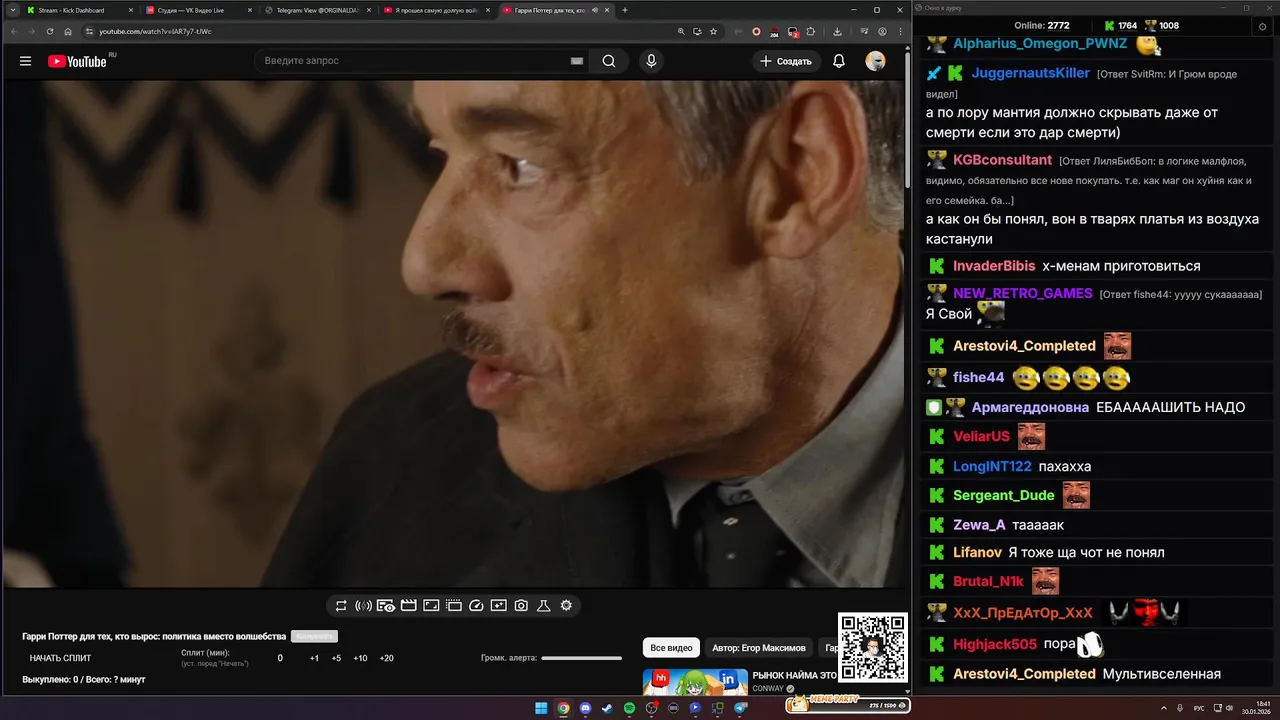Image resolution: width=1280 pixels, height=720 pixels.
Task: Open YouTube notifications bell
Action: pyautogui.click(x=839, y=61)
